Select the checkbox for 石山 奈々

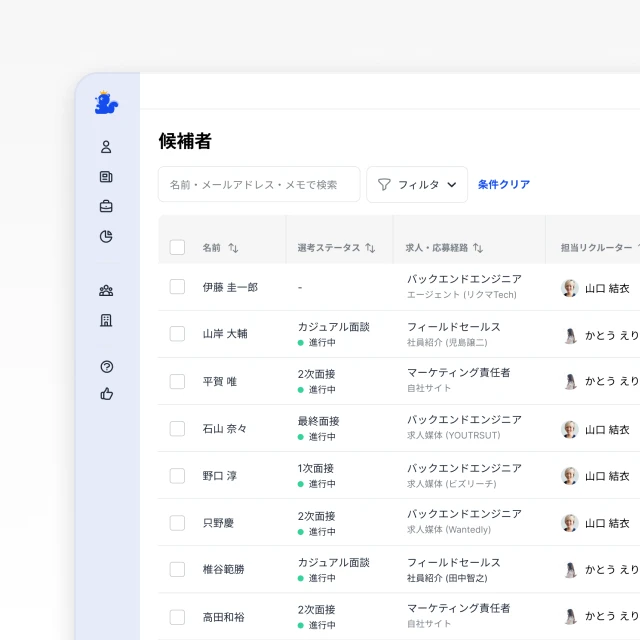point(177,429)
